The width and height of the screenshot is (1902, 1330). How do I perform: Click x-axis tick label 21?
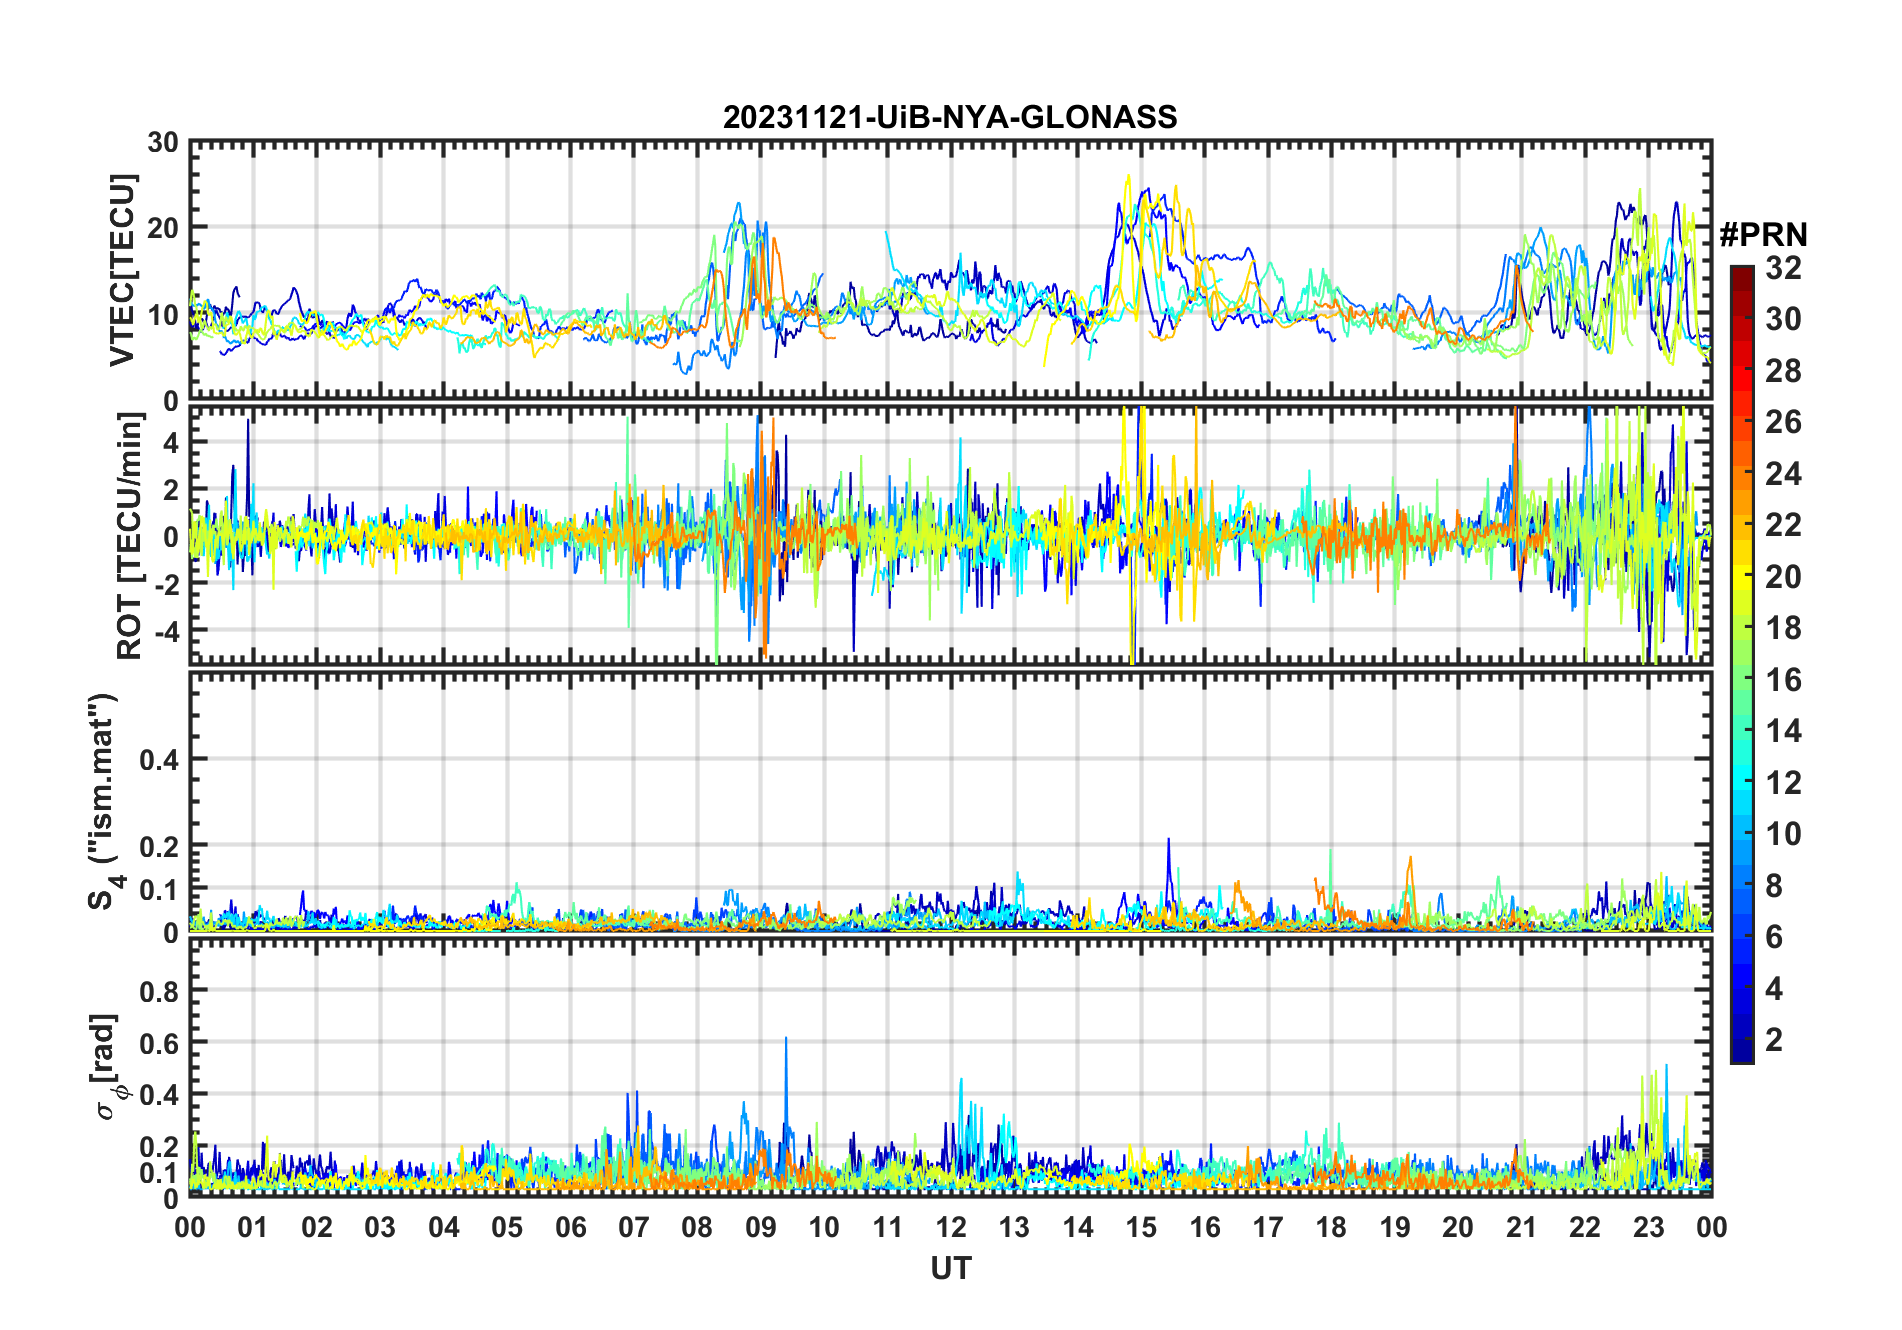[x=1521, y=1227]
